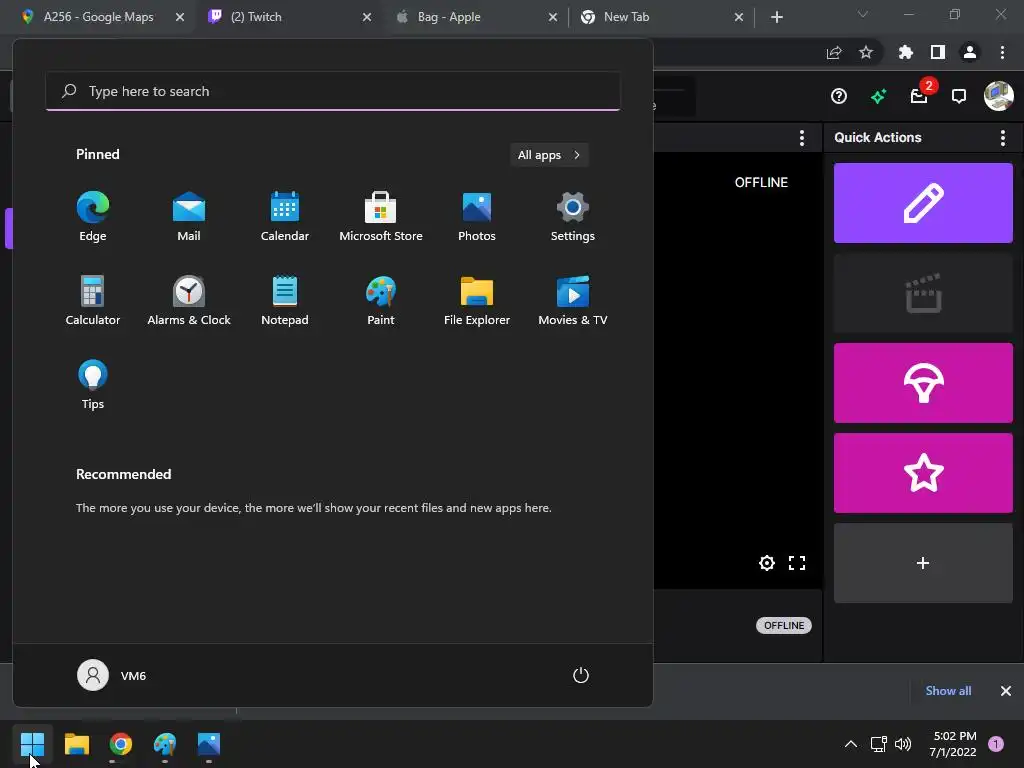
Task: Close the Bag - Apple tab
Action: [x=552, y=17]
